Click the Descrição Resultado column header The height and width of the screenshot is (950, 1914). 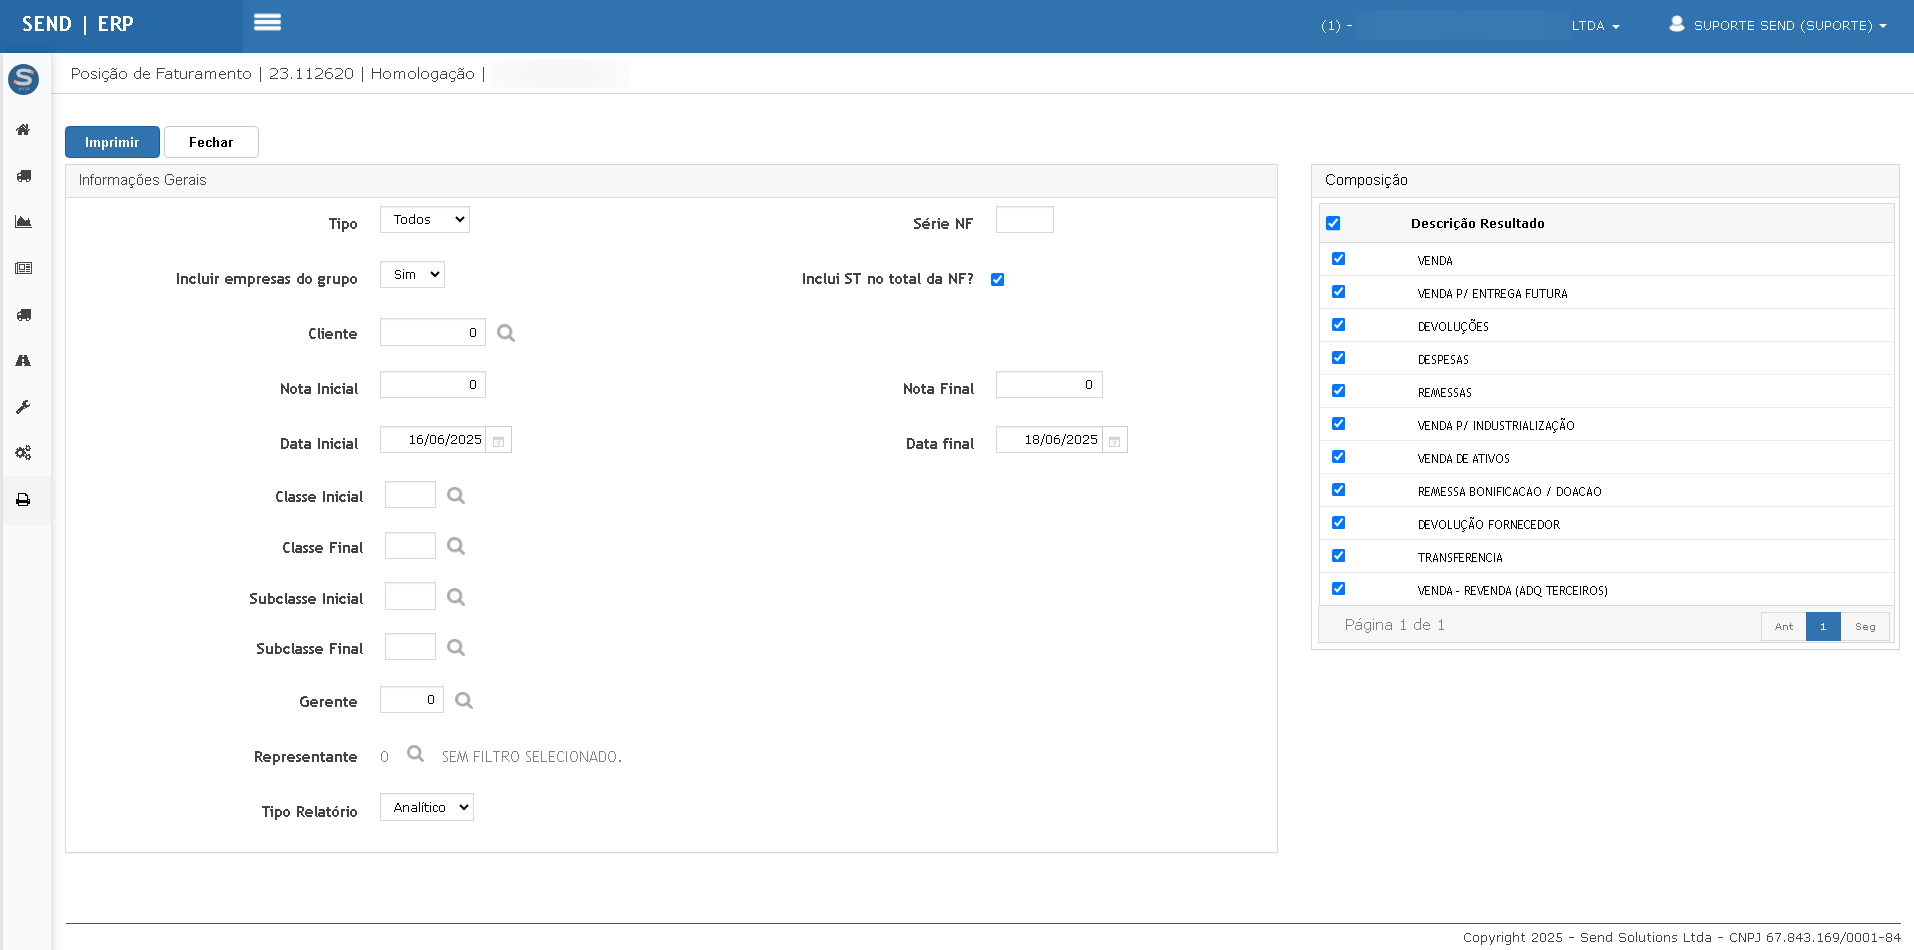click(1477, 224)
